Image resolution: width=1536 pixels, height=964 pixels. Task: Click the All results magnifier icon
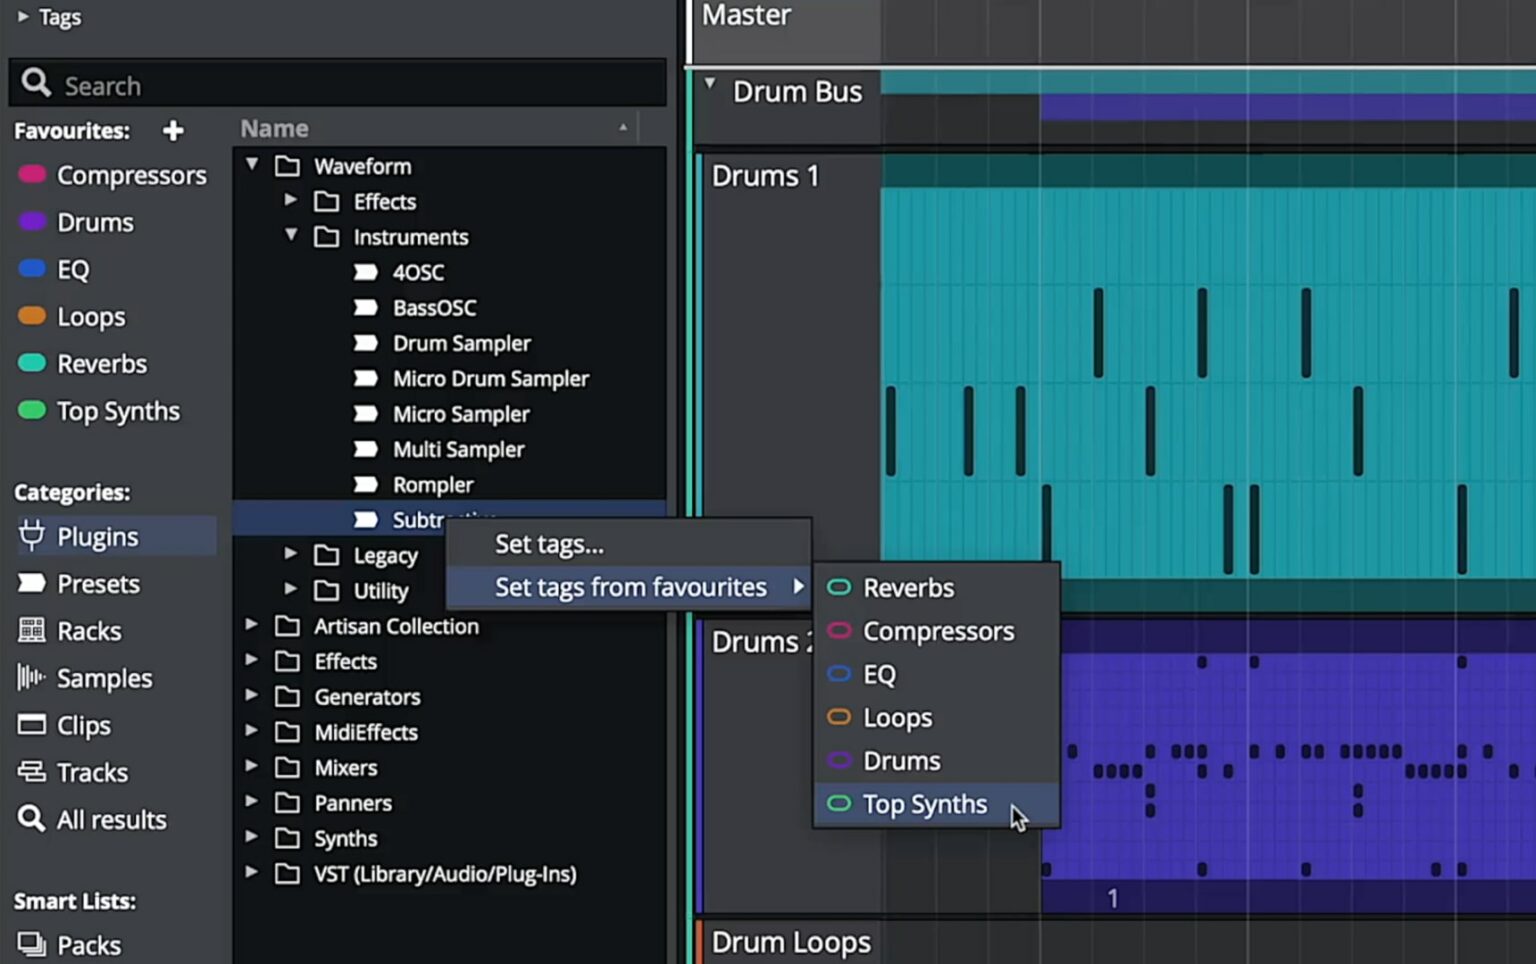(x=31, y=819)
